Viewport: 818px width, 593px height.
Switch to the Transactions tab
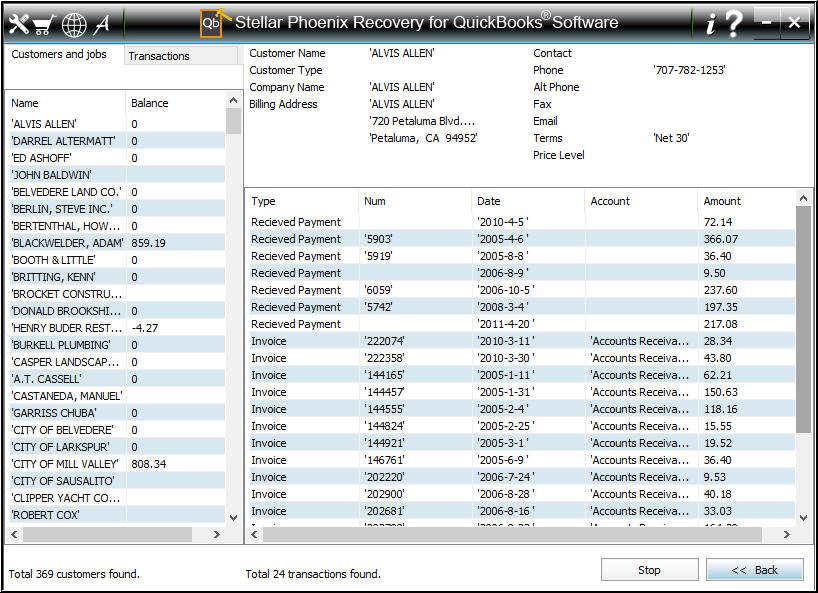click(160, 56)
